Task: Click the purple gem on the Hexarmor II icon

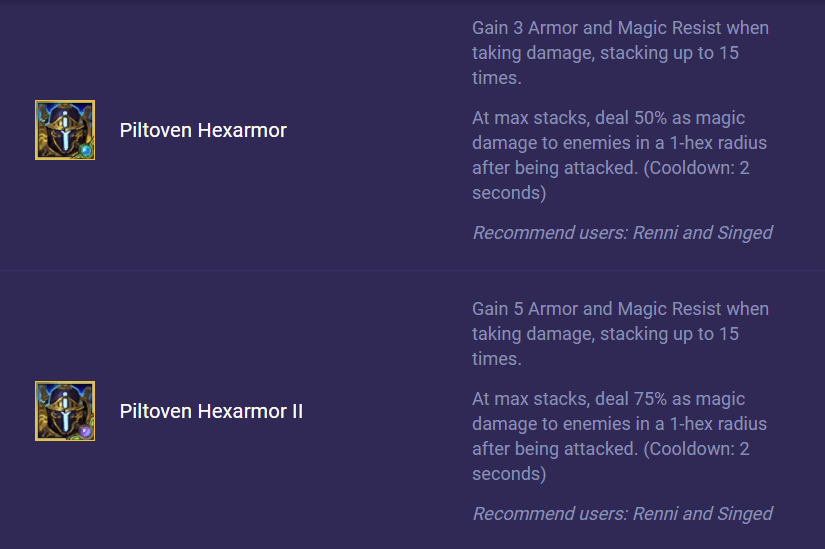Action: point(86,432)
